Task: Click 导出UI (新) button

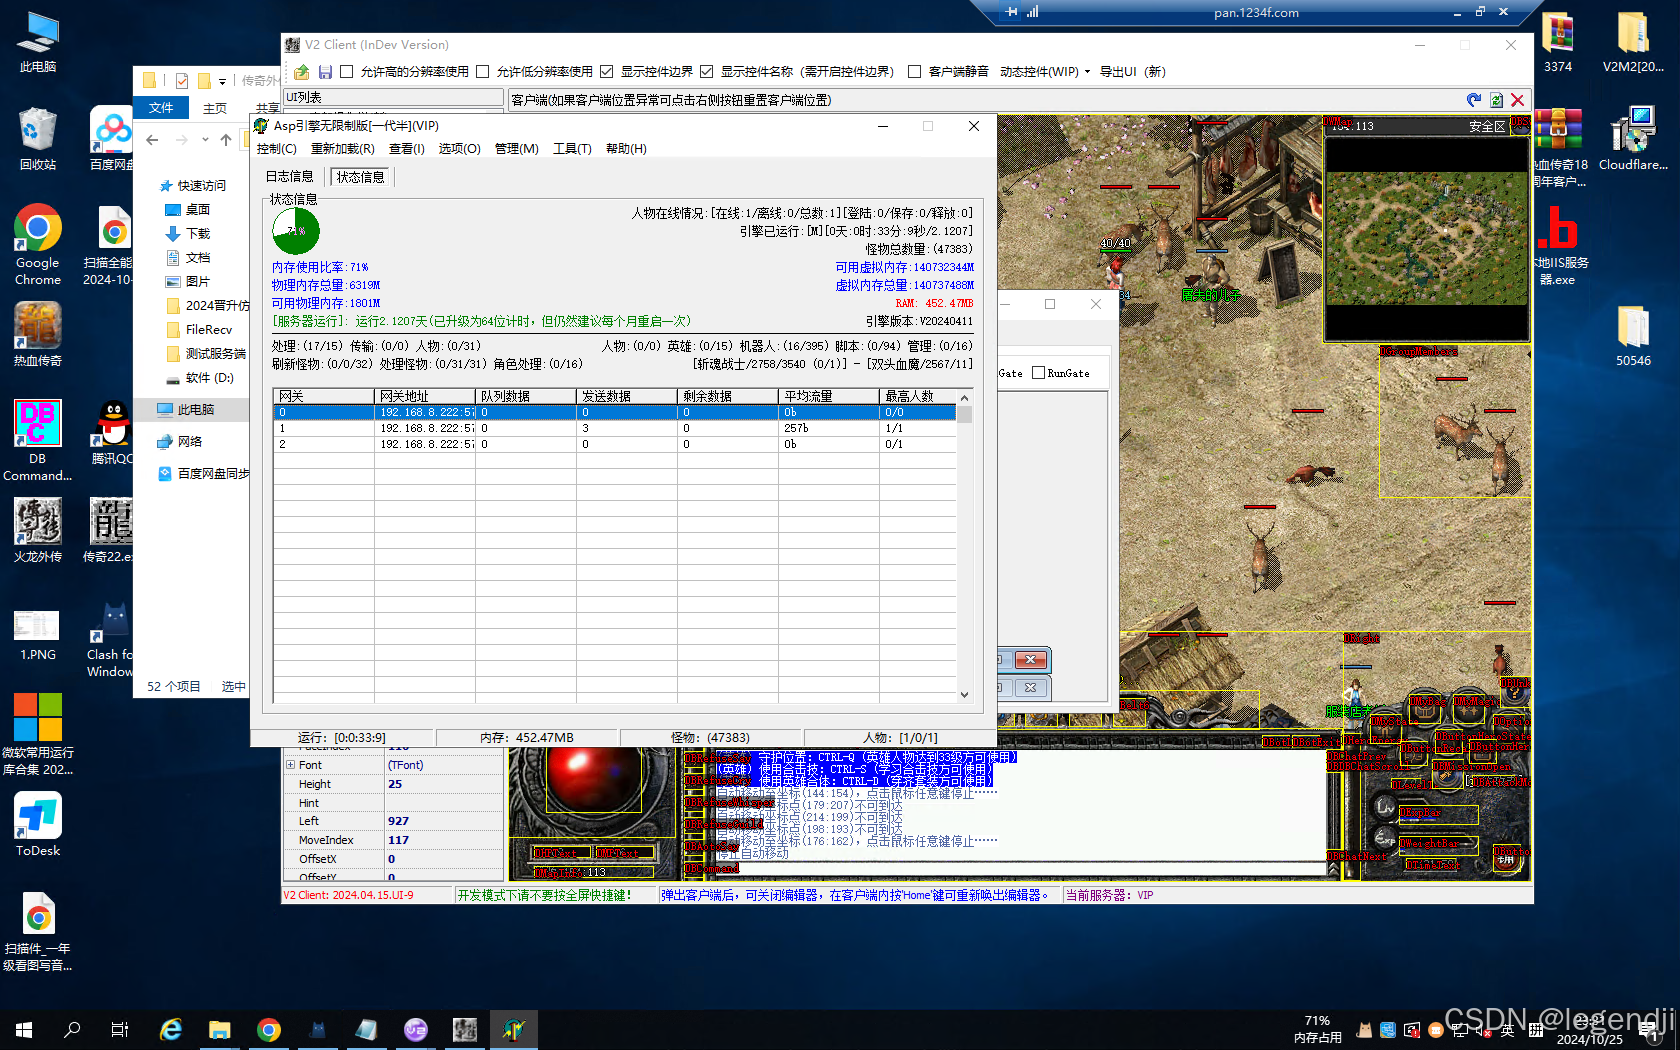Action: (1132, 72)
